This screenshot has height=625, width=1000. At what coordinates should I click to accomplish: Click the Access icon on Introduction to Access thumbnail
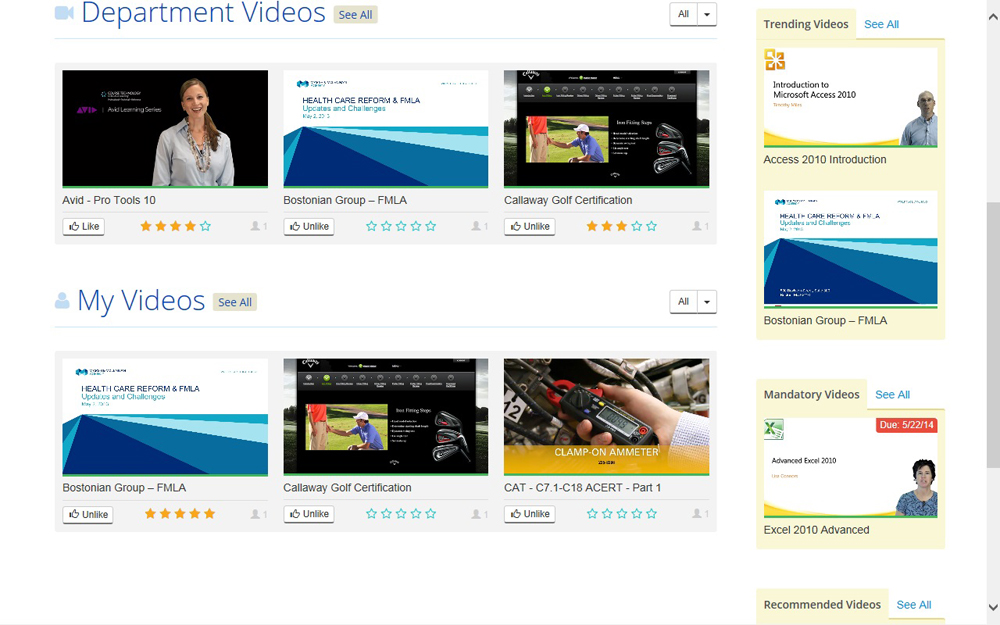pos(774,60)
